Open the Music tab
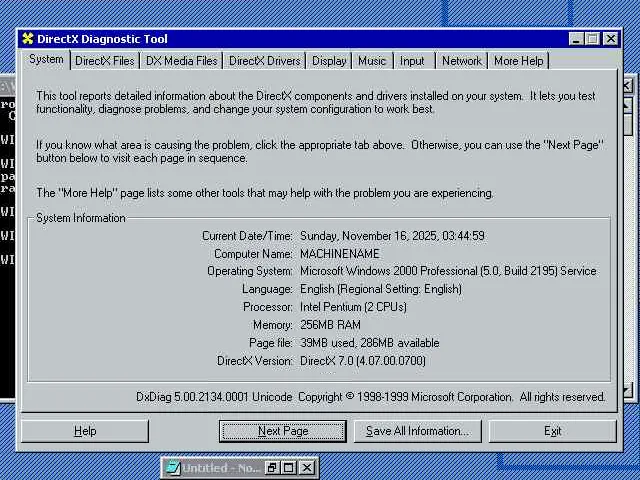Viewport: 640px width, 480px height. pyautogui.click(x=372, y=61)
